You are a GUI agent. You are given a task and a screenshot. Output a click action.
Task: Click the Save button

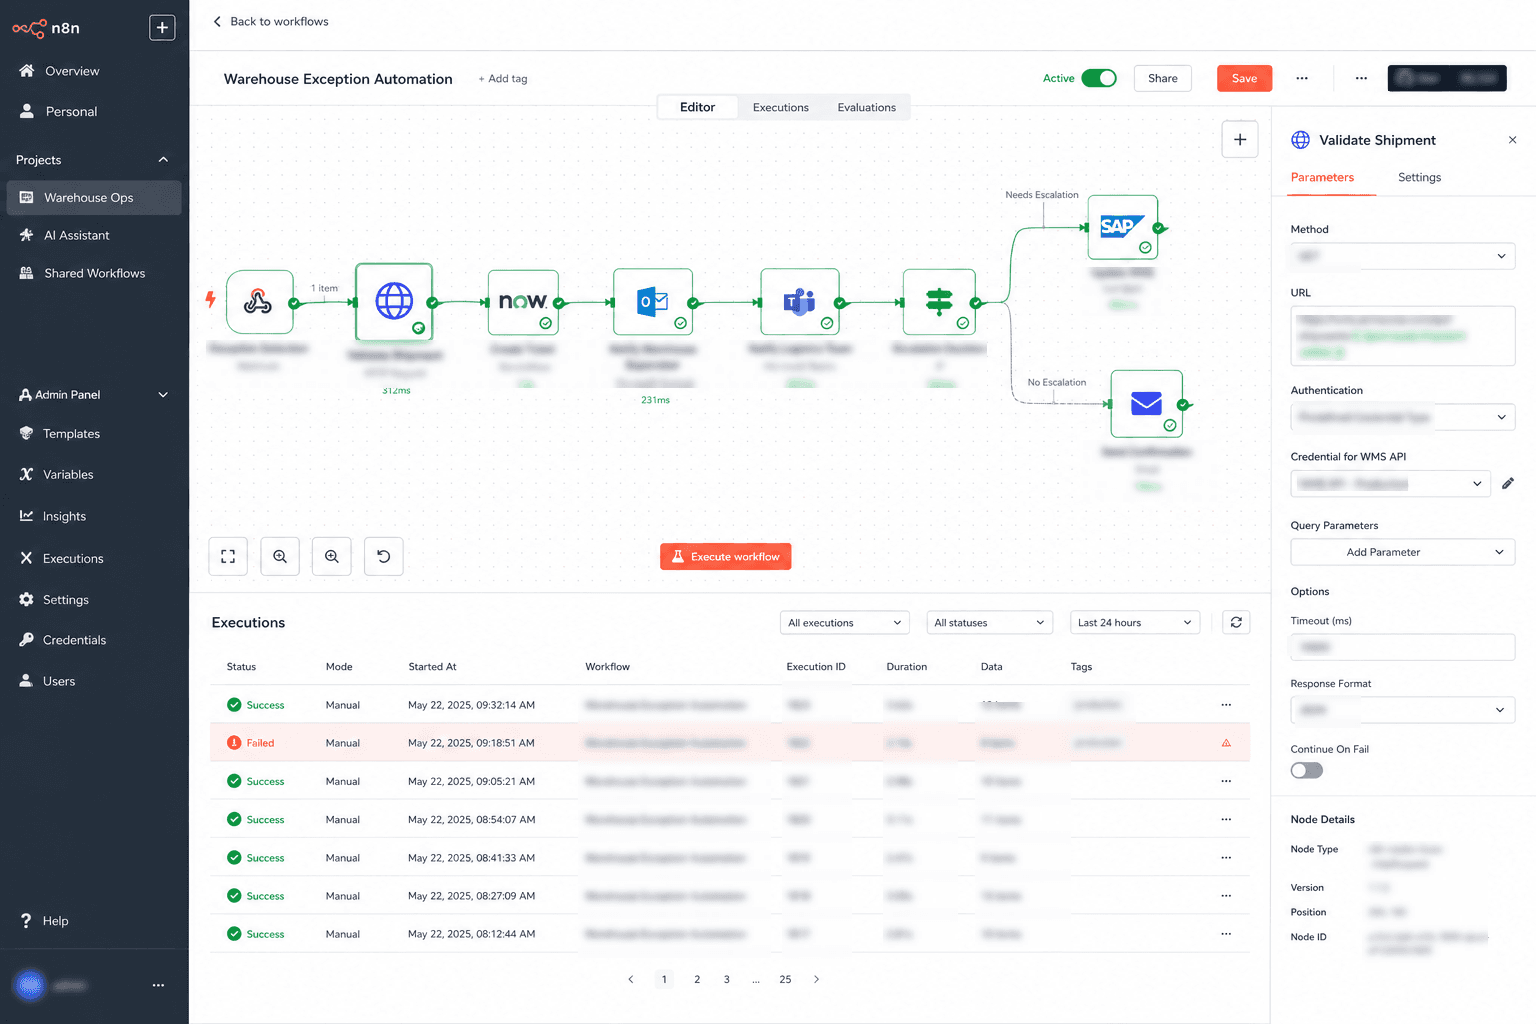(x=1244, y=78)
